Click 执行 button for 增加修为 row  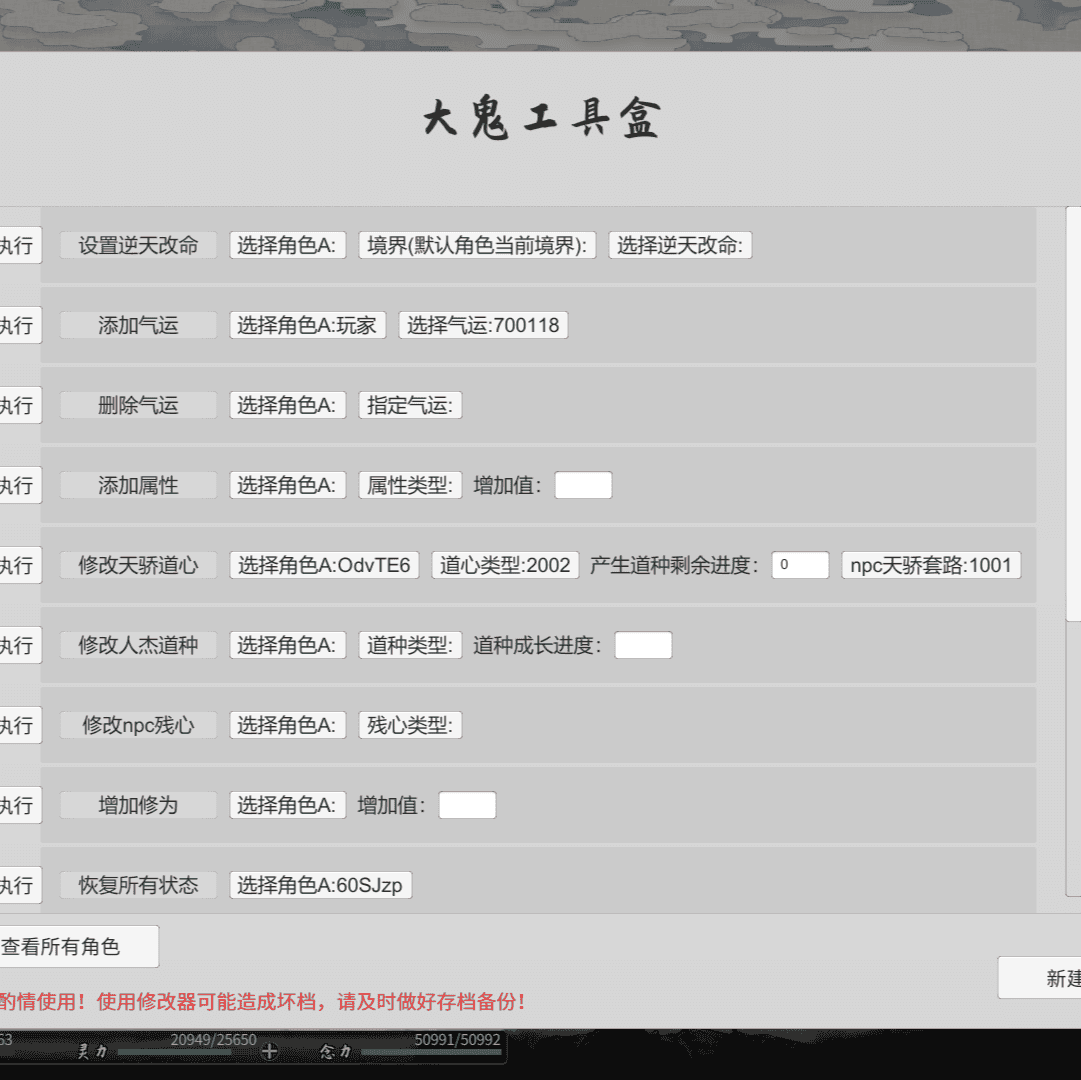[19, 805]
